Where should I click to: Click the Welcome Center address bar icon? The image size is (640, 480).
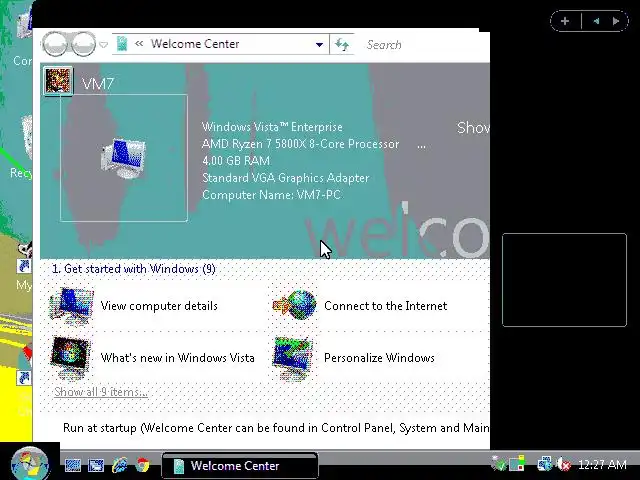[x=122, y=44]
